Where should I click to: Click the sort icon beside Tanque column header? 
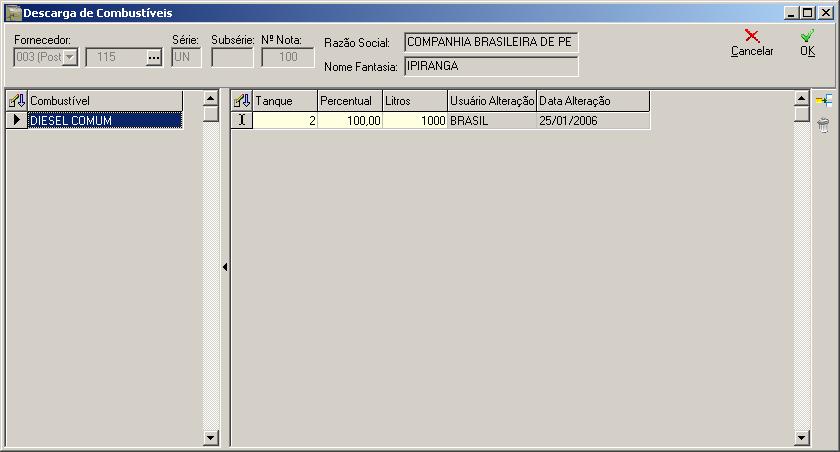[x=242, y=100]
